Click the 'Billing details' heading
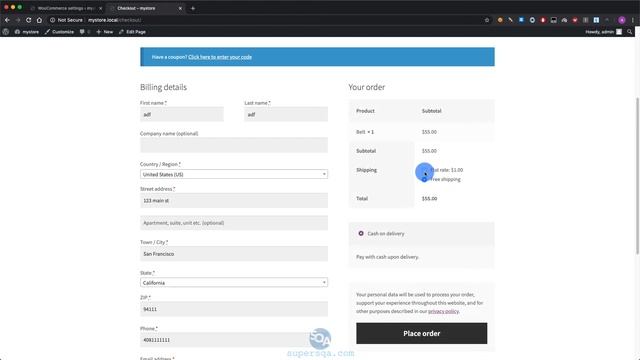Viewport: 640px width, 360px height. coord(163,87)
